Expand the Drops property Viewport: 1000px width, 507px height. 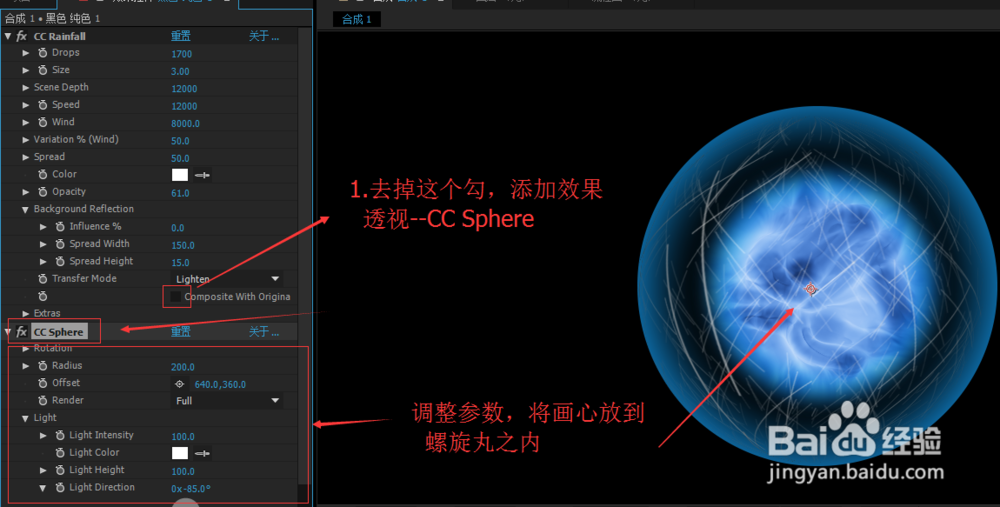point(26,53)
